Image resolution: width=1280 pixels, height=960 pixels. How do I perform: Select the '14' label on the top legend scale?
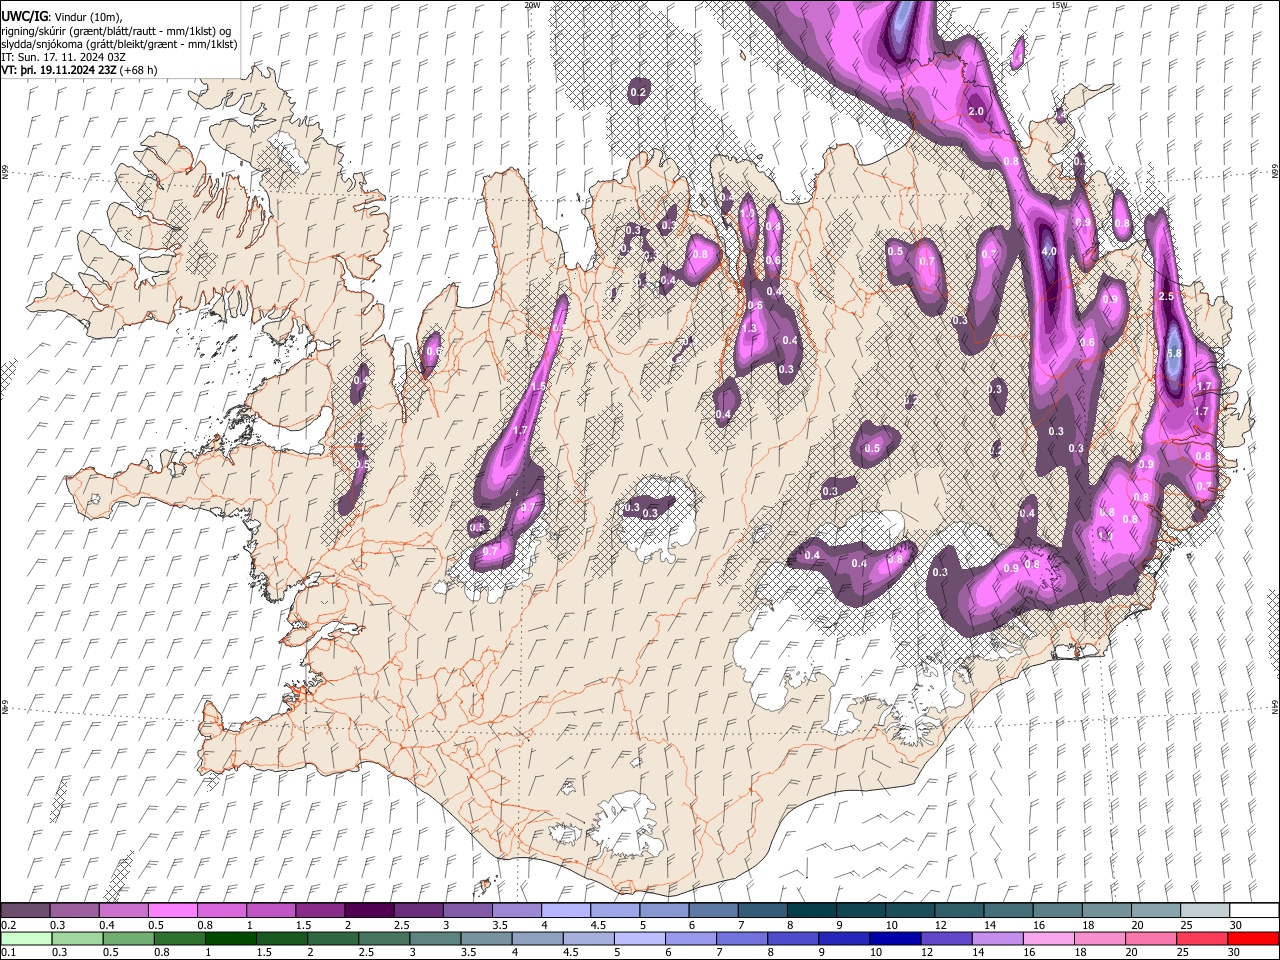[x=990, y=925]
